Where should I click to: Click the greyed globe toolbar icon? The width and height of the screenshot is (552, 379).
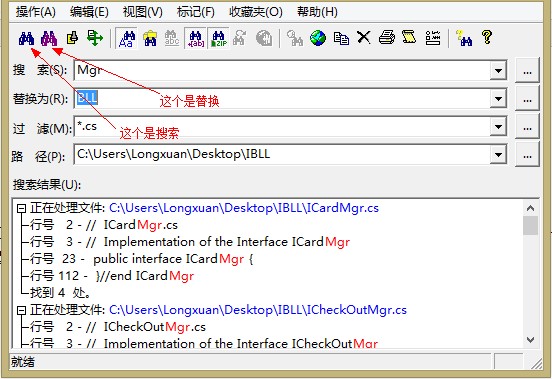coord(264,38)
